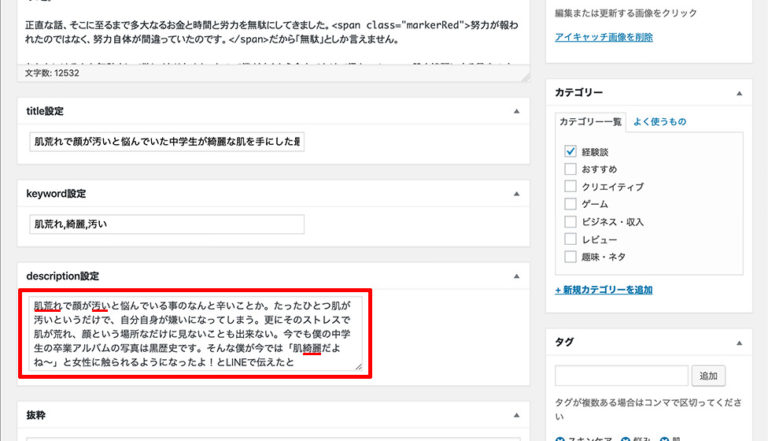Click the keyword設定 panel heading
This screenshot has height=441, width=768.
point(56,194)
